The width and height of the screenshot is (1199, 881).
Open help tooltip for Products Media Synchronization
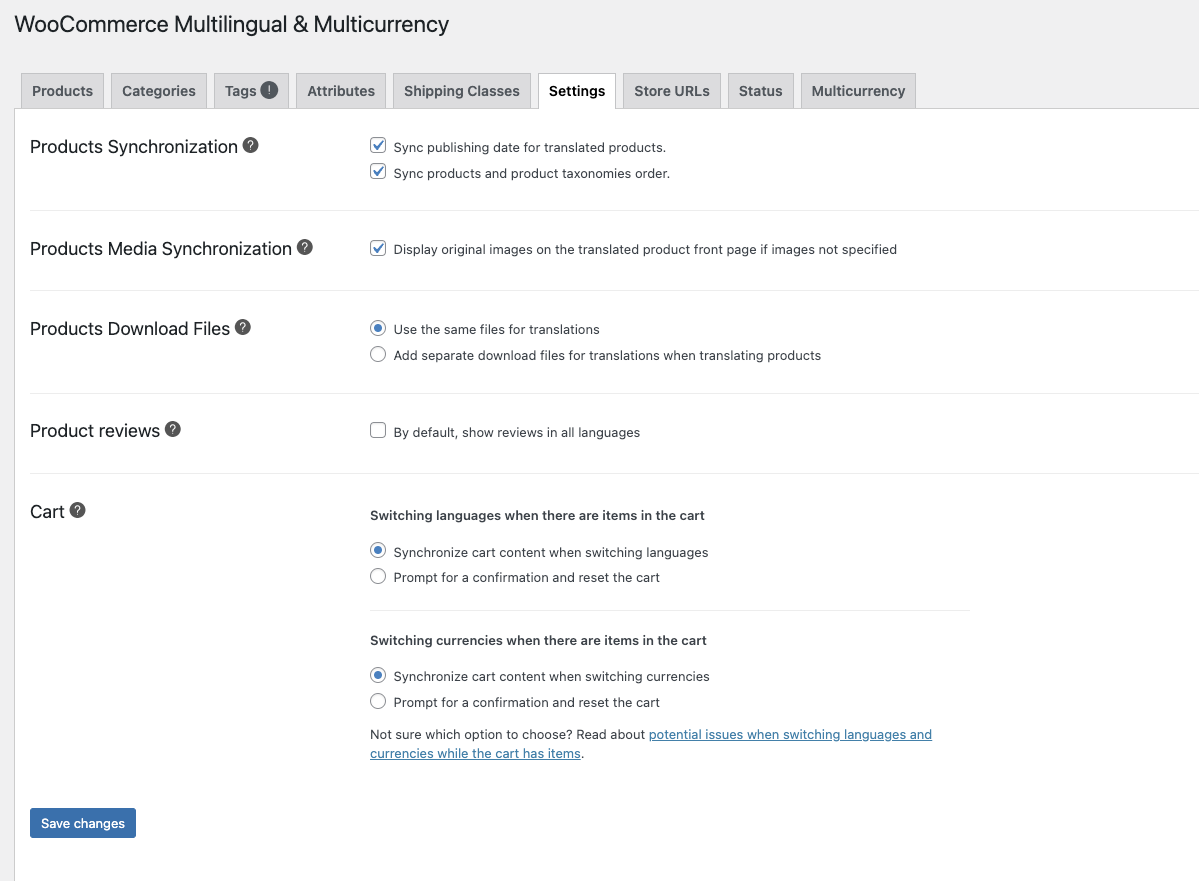(x=305, y=247)
